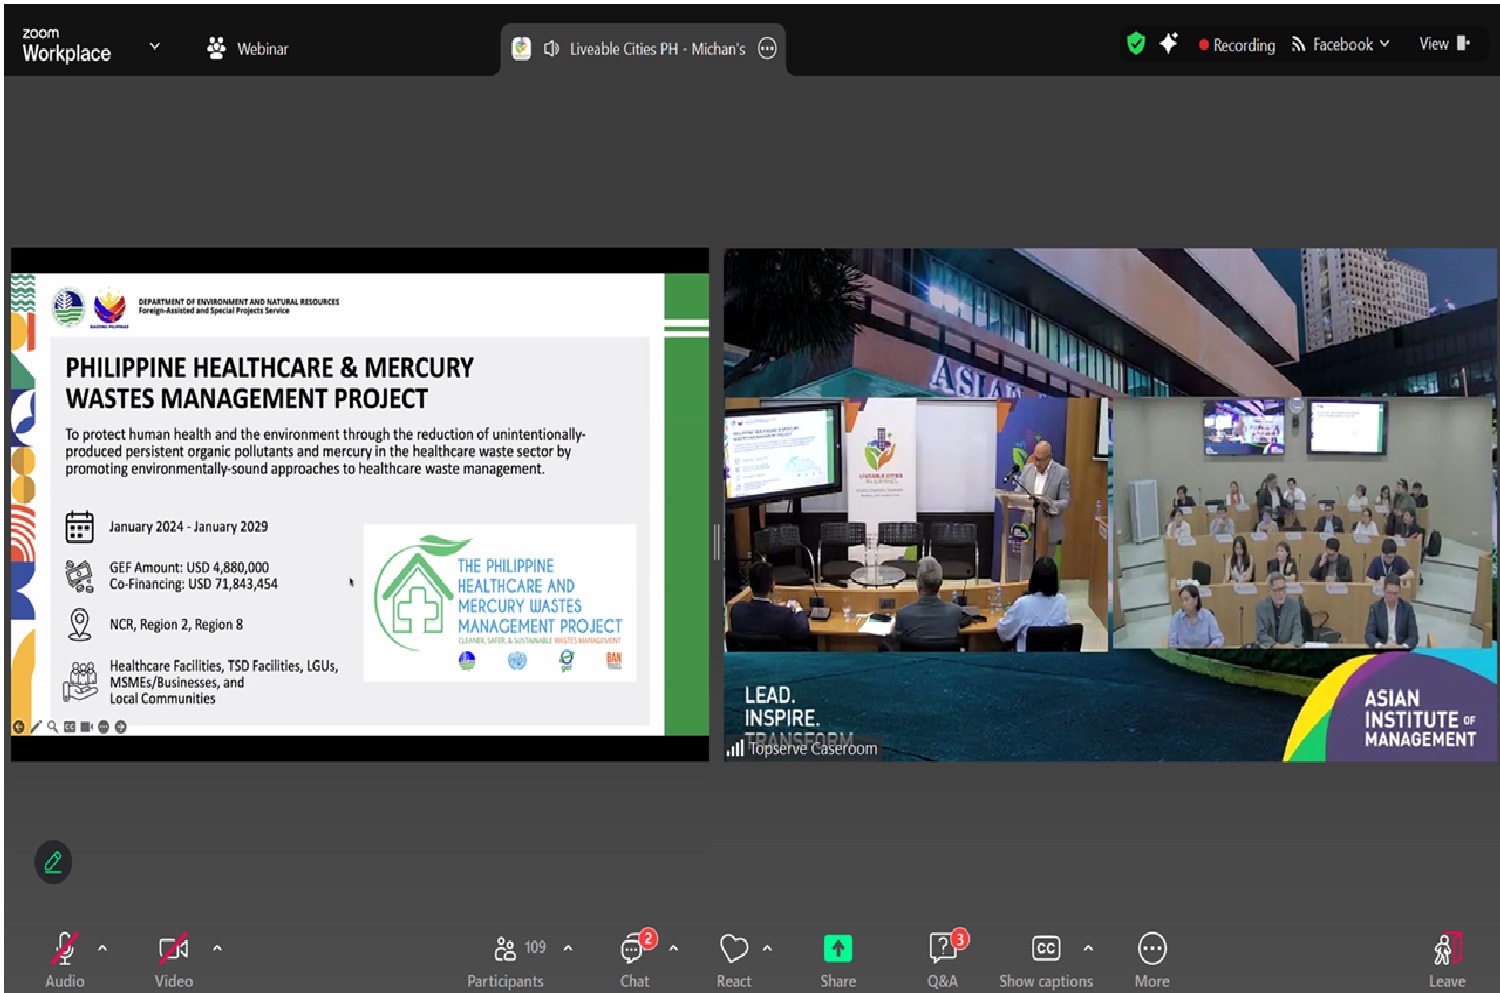1500x993 pixels.
Task: Click slide toolbar magnifier icon
Action: (52, 727)
